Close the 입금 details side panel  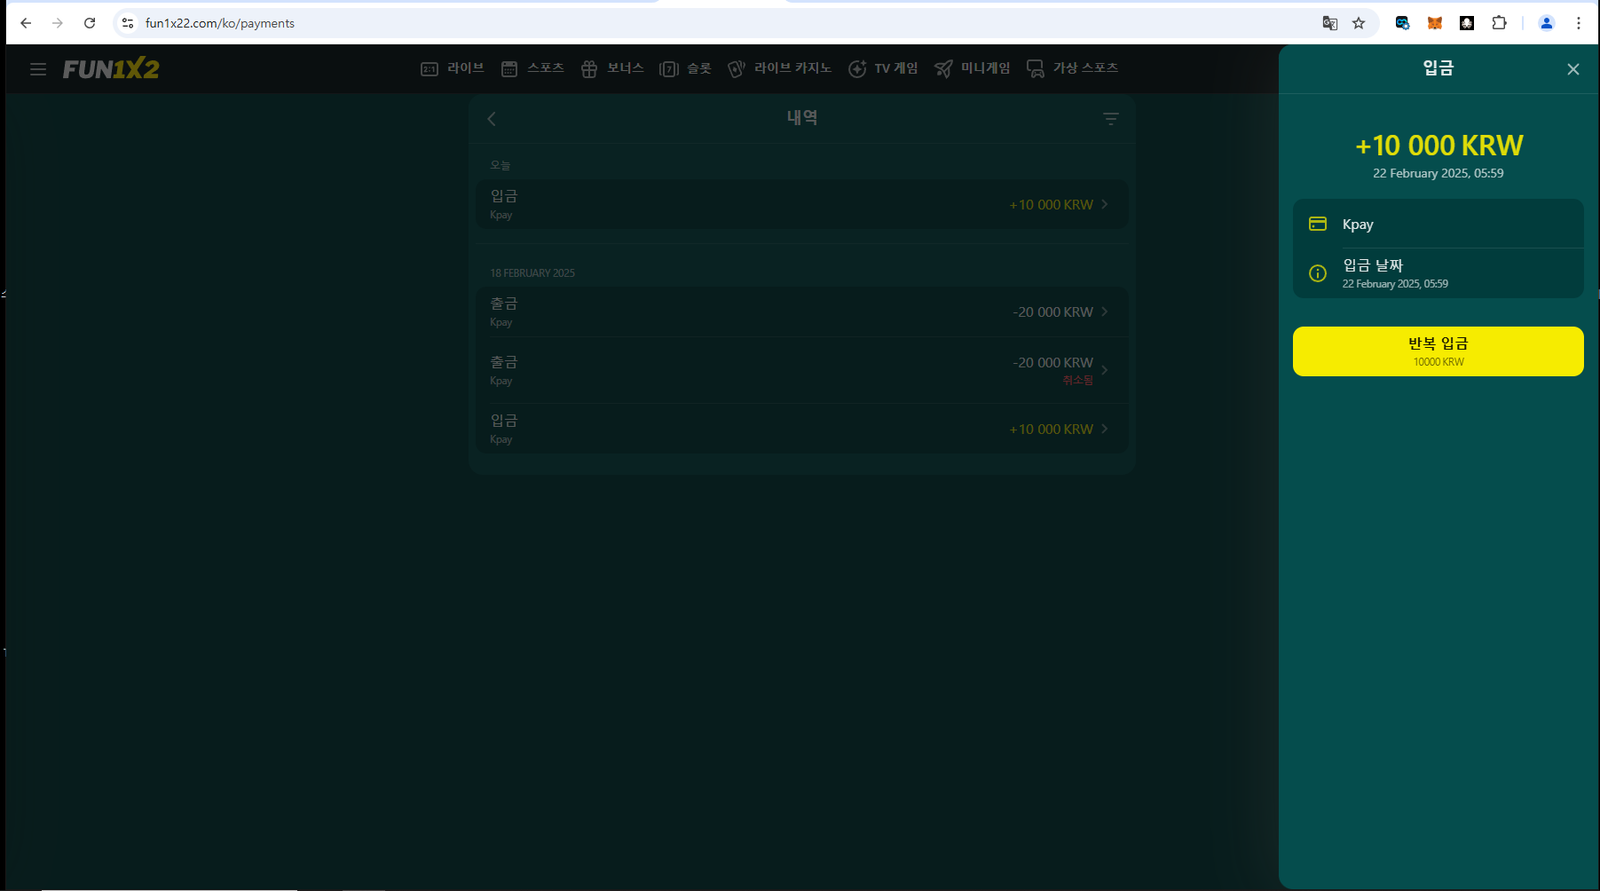(x=1572, y=69)
